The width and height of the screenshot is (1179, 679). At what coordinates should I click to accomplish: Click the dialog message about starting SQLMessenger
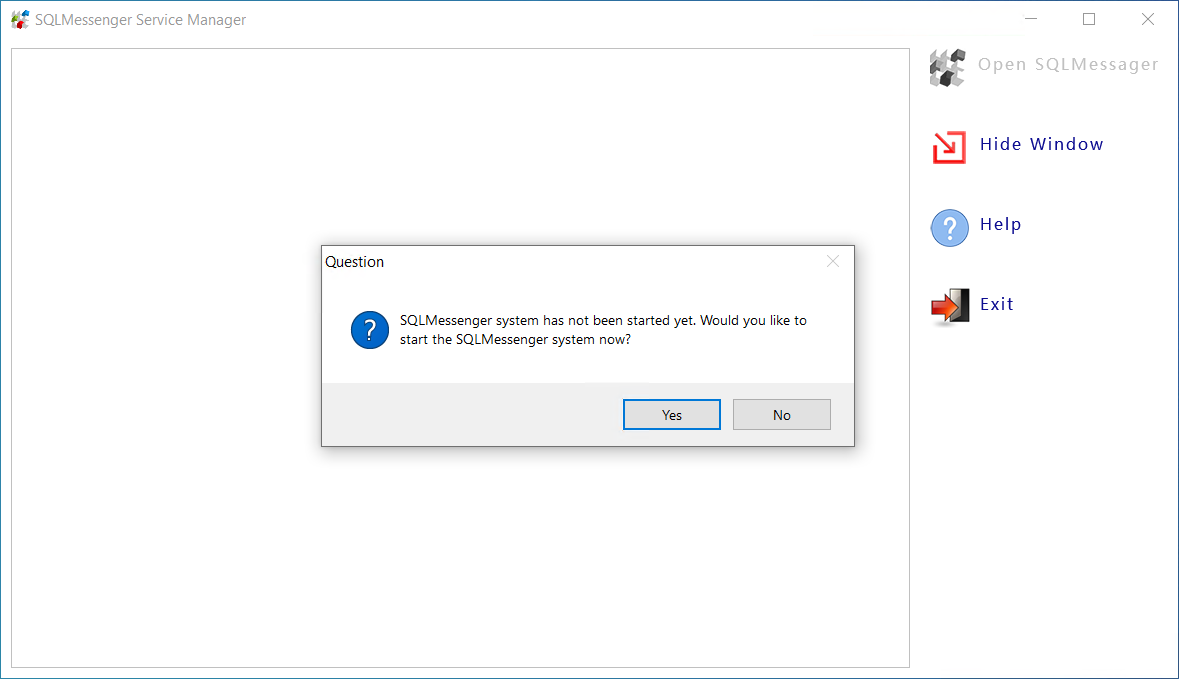click(x=603, y=329)
